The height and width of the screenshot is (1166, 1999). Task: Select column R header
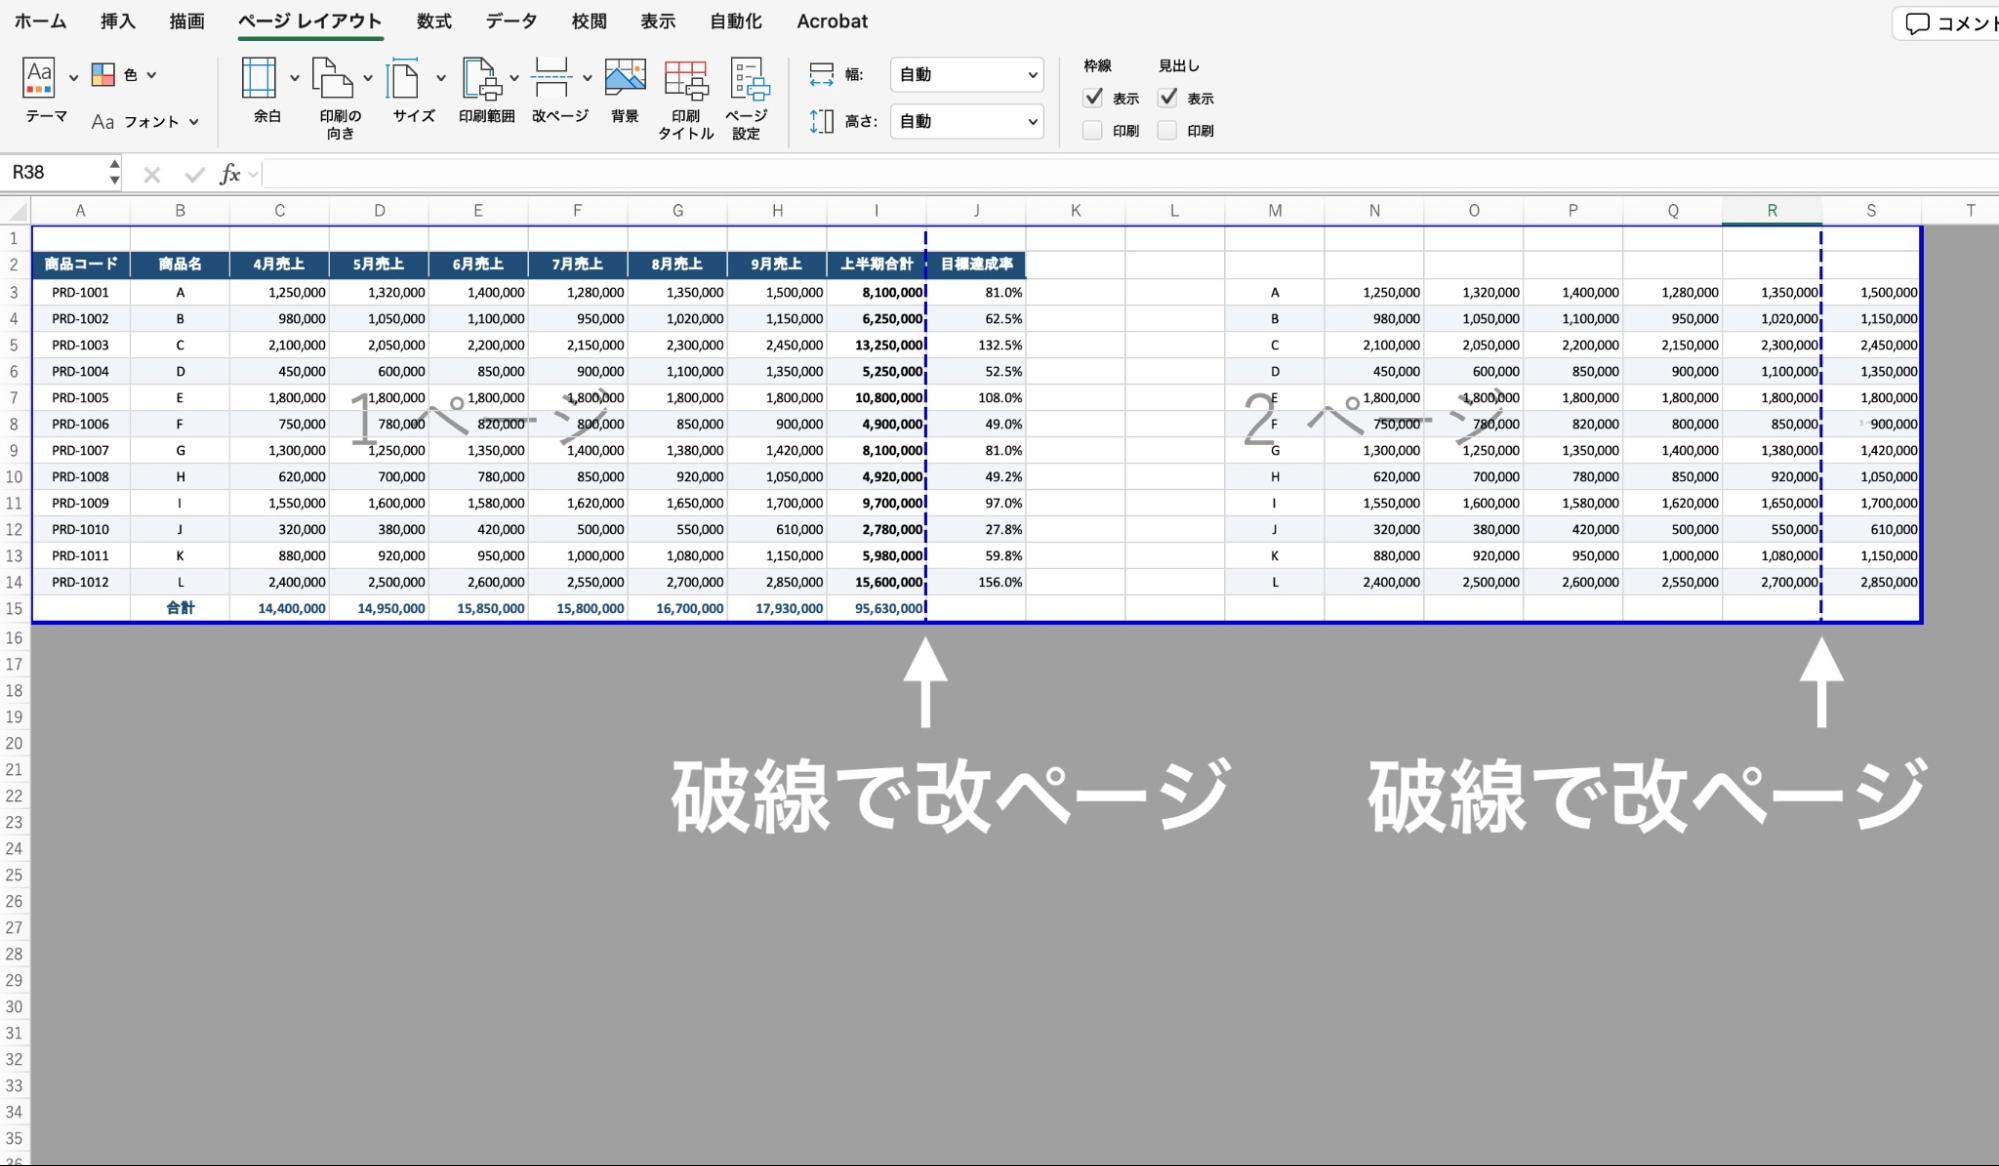[1772, 211]
